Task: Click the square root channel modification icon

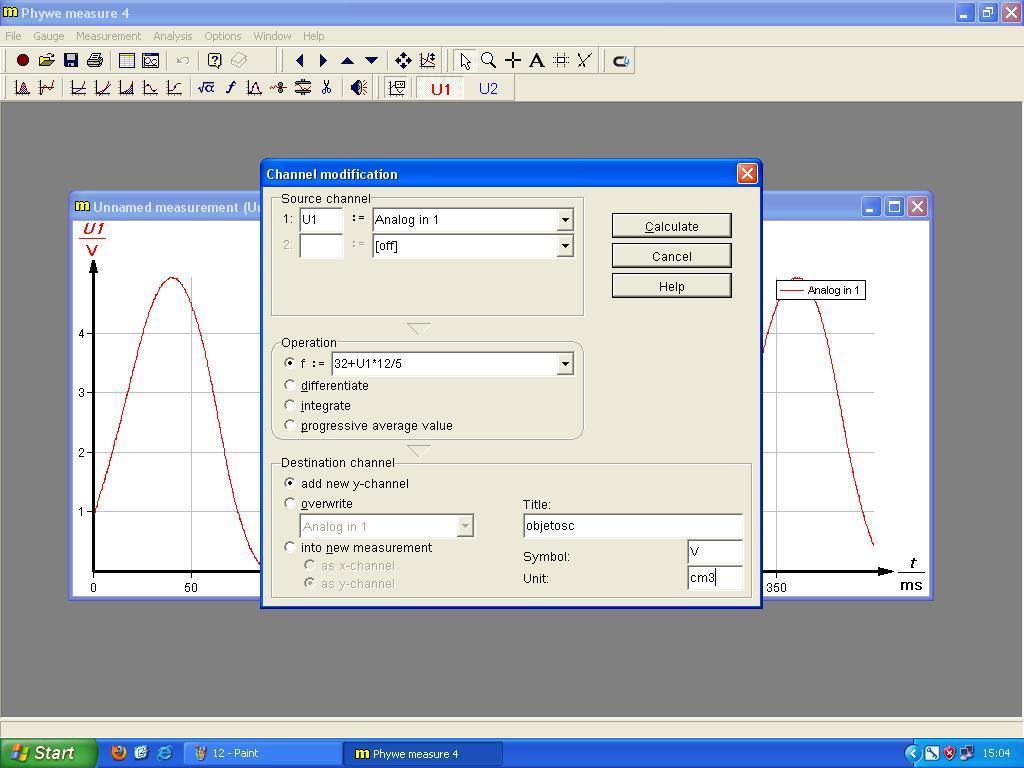Action: click(x=206, y=88)
